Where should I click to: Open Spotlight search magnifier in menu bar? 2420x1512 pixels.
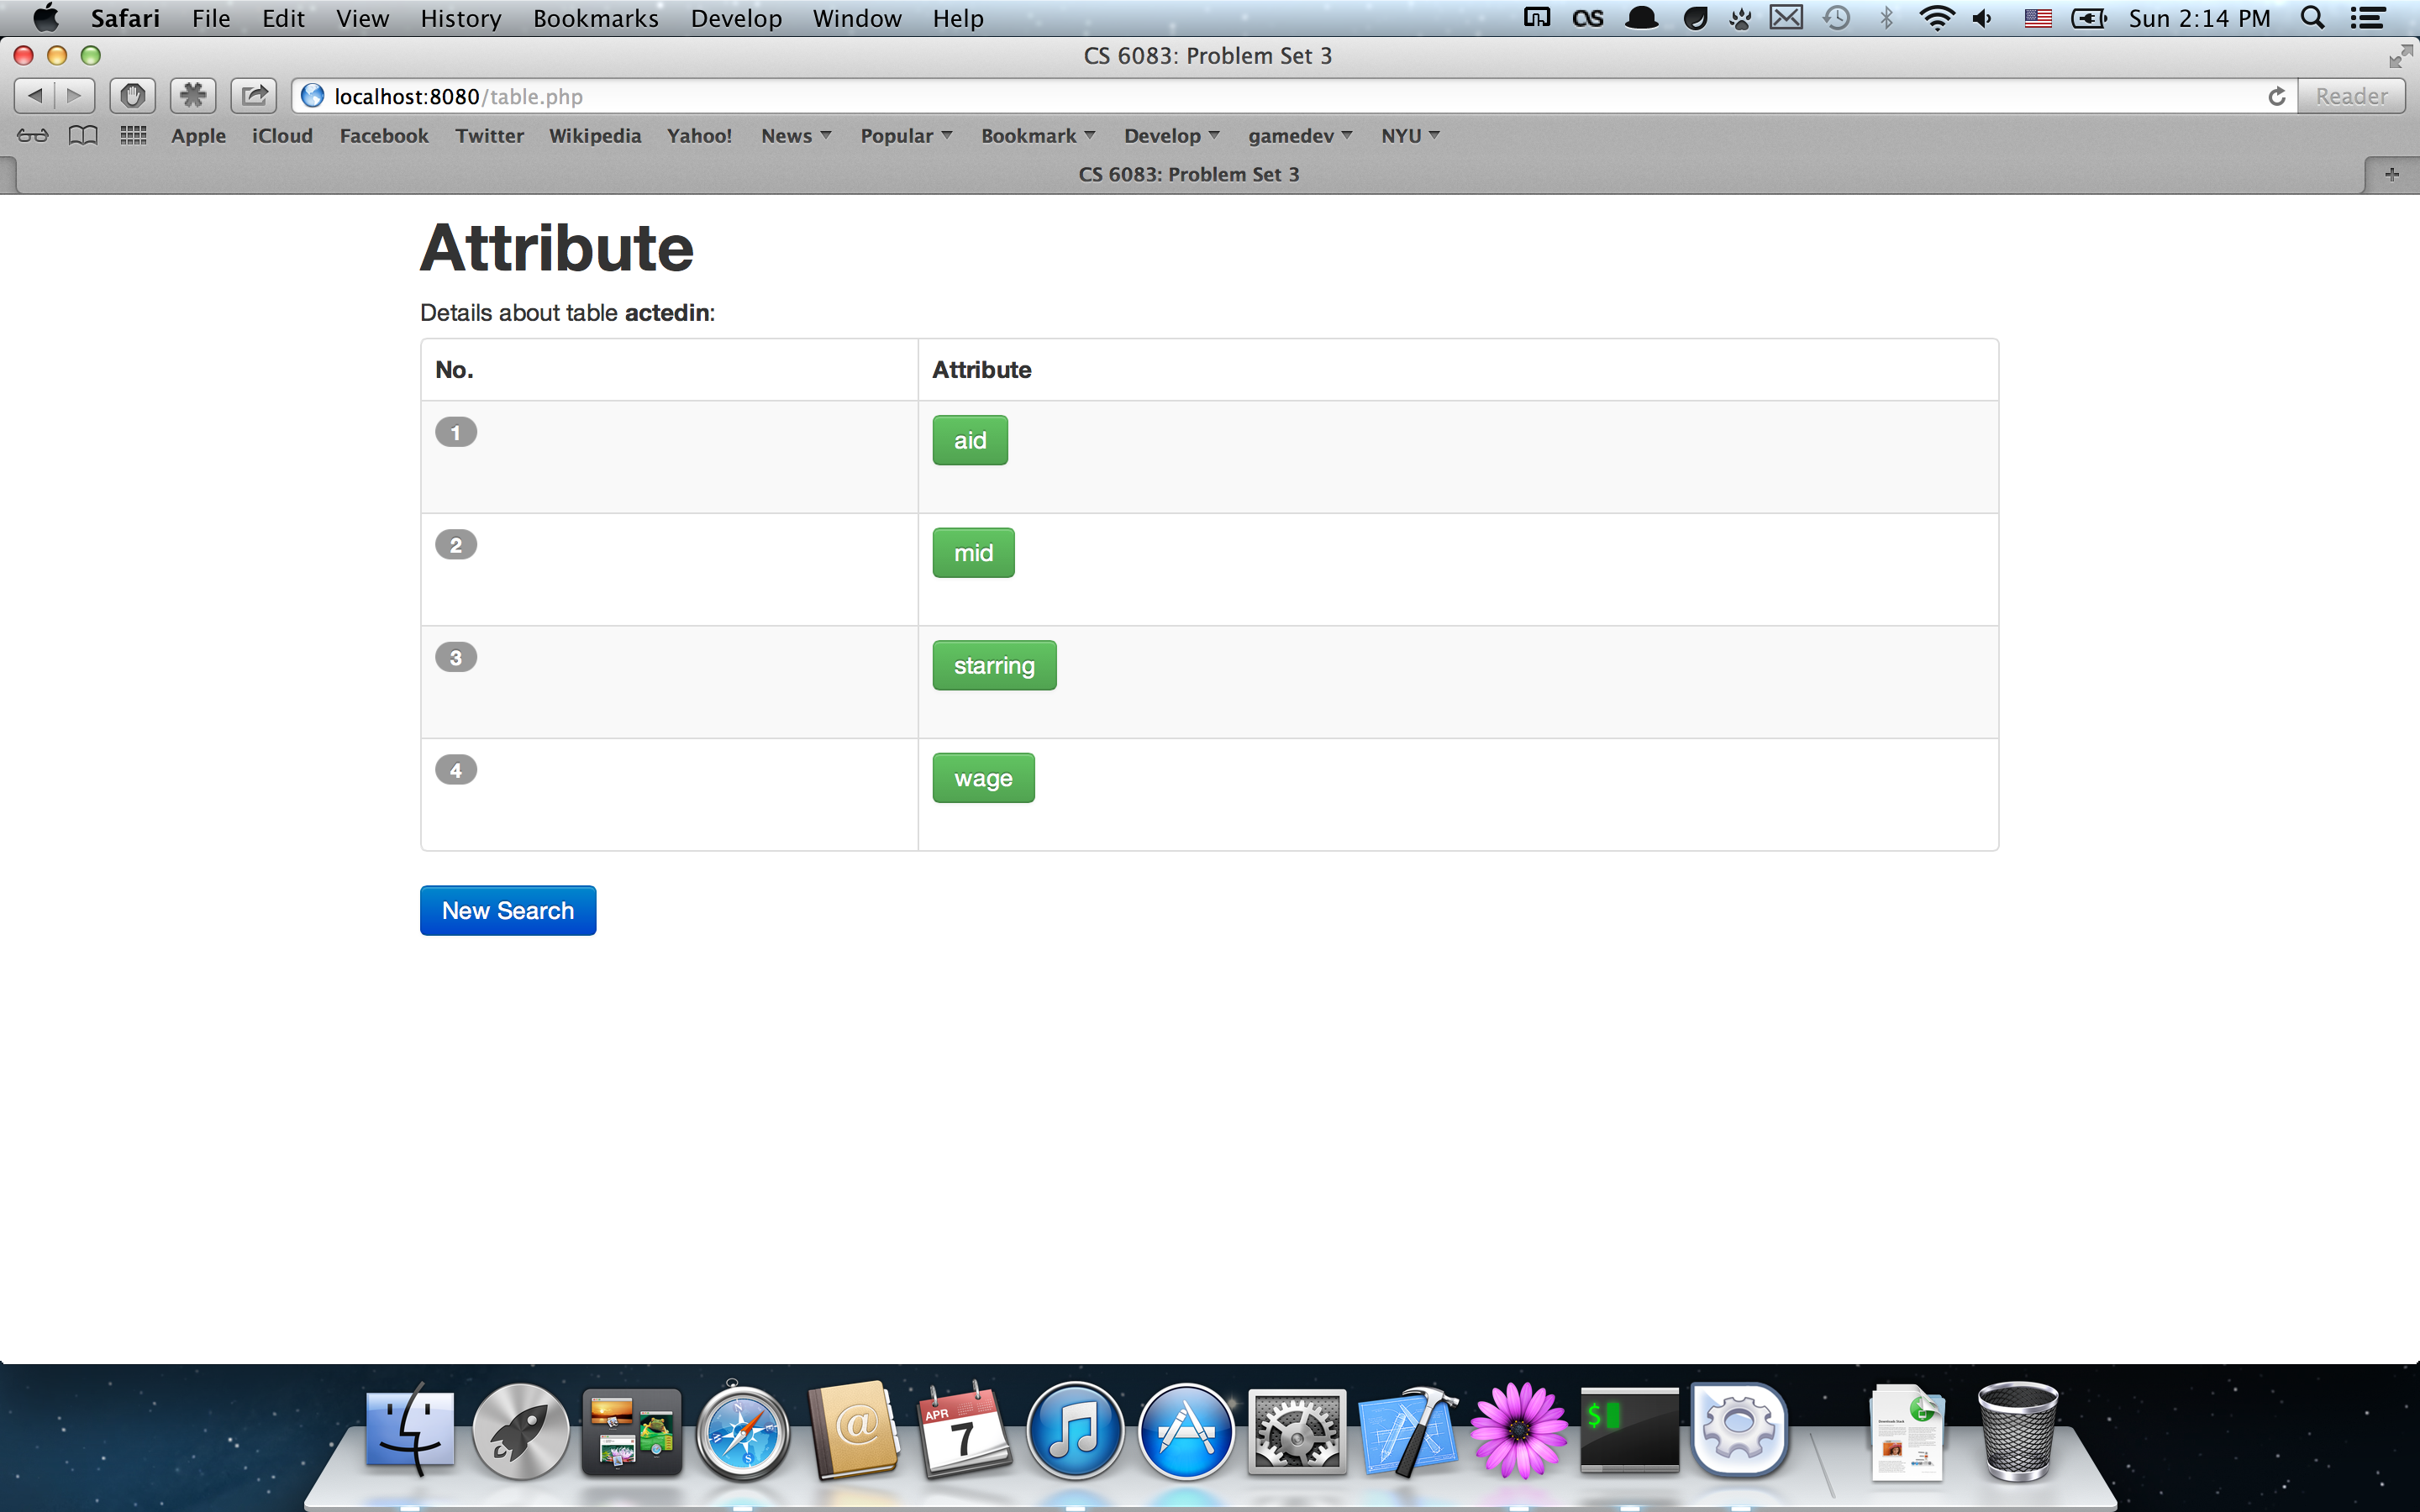(x=2312, y=18)
